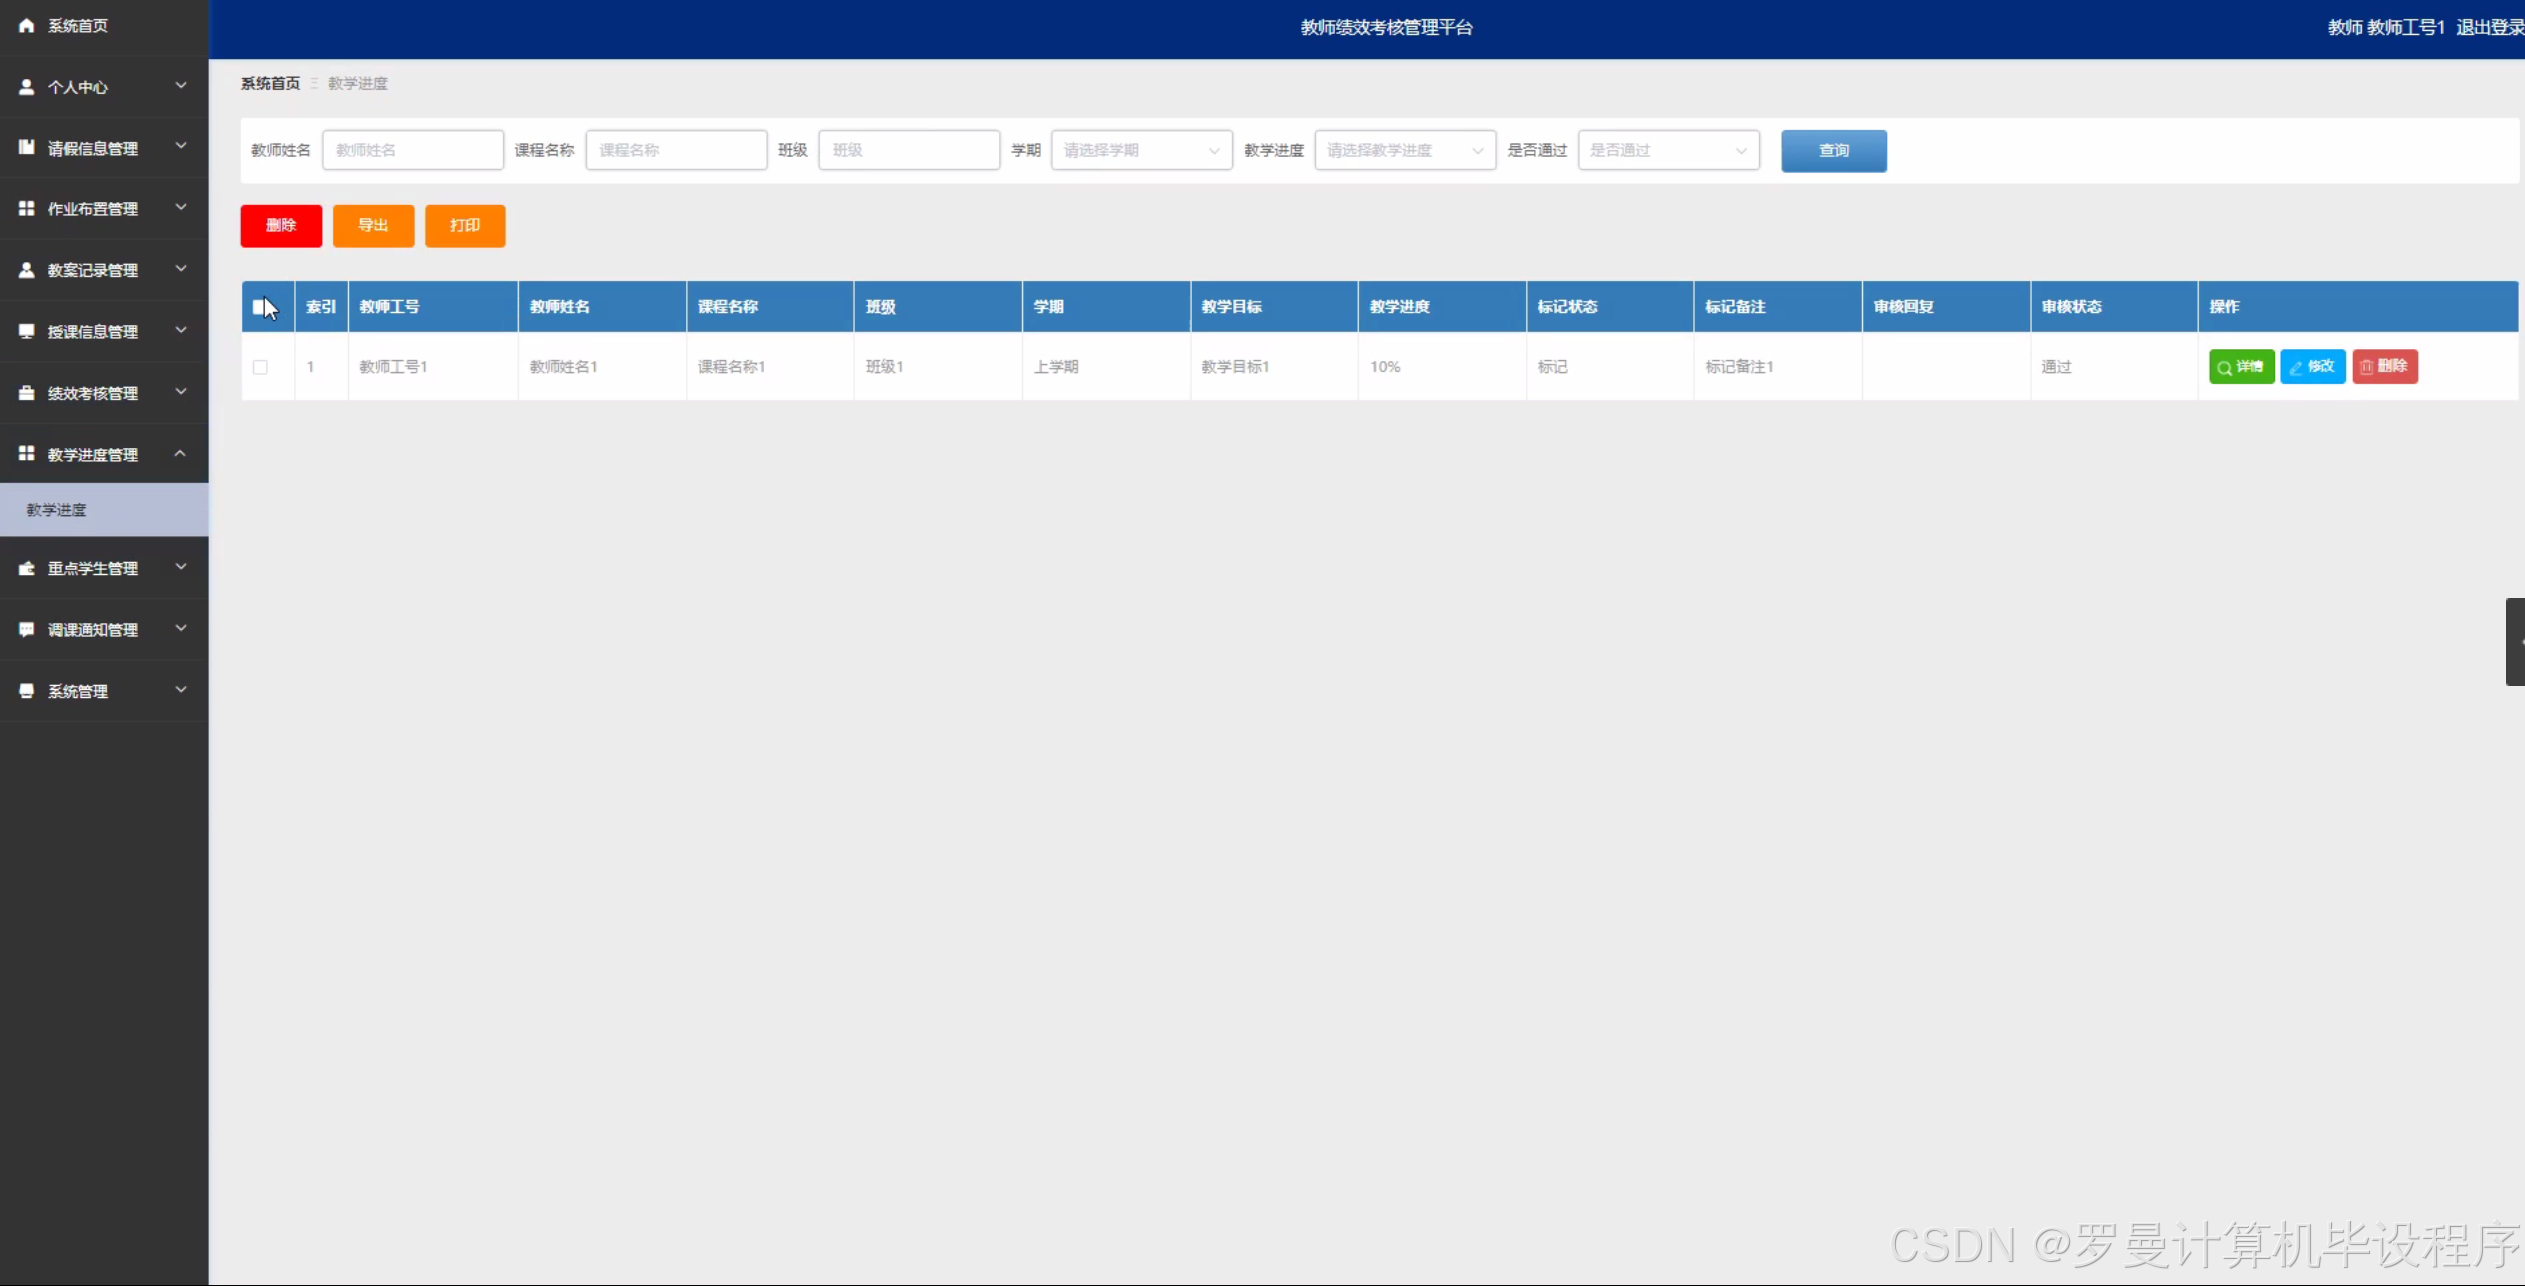Click the blue 修改 edit button

tap(2312, 366)
